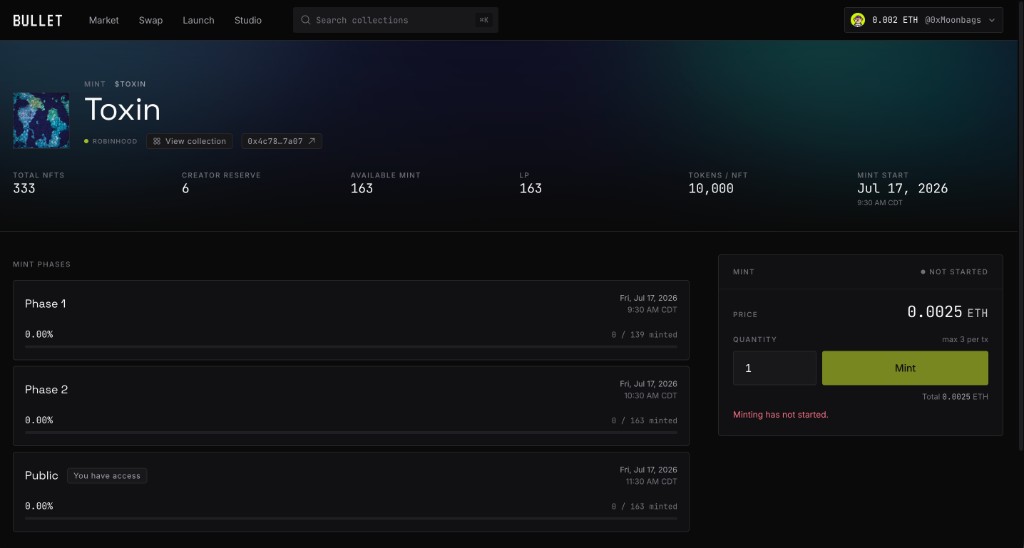
Task: Click the quantity input field
Action: tap(775, 368)
